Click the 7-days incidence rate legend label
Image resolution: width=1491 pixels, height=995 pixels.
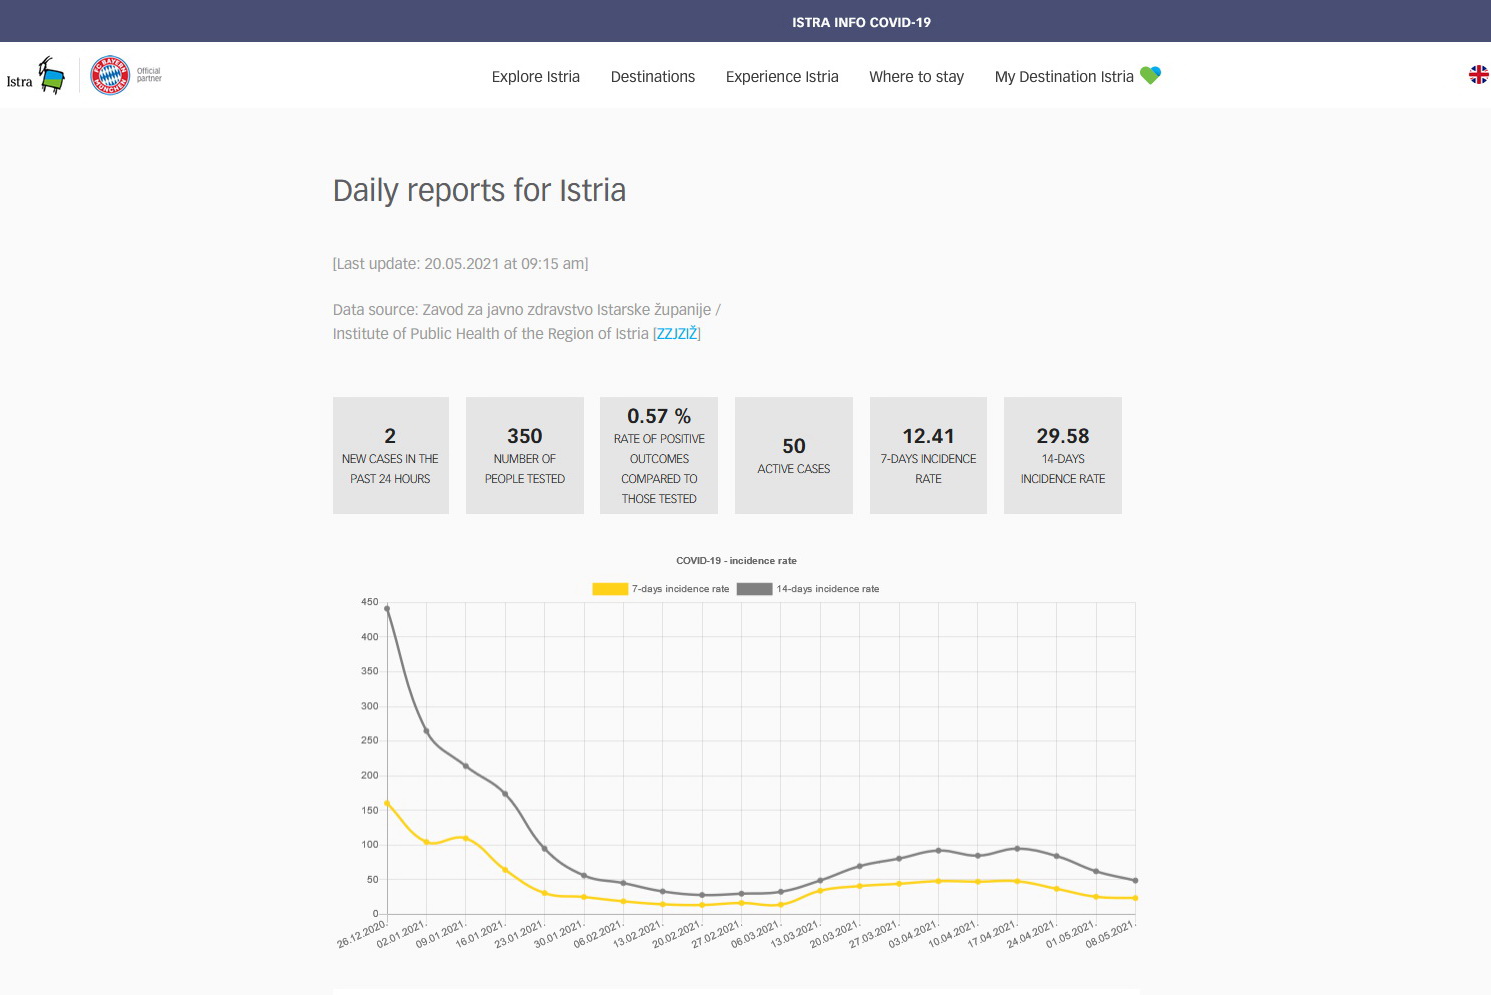681,589
